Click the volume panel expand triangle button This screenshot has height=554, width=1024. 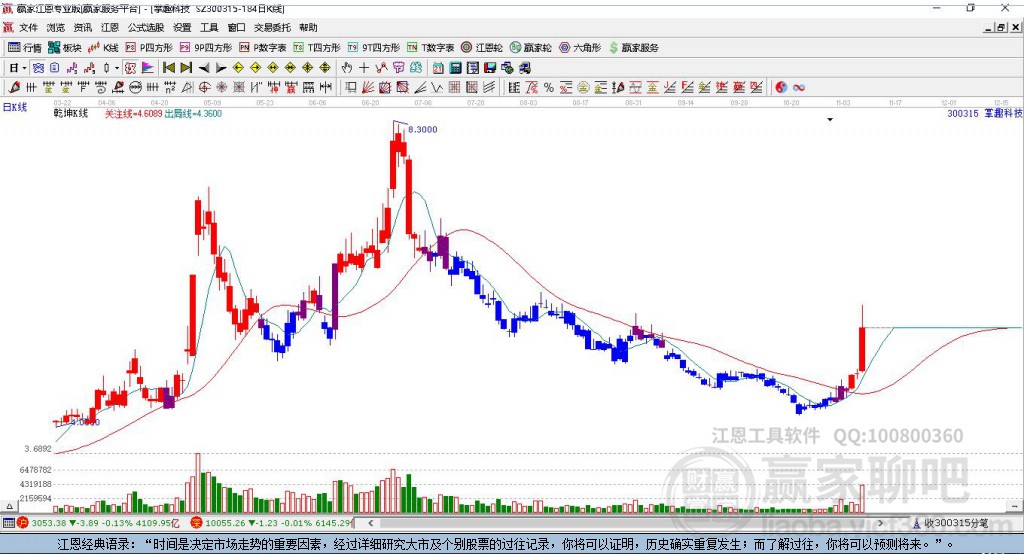point(9,506)
